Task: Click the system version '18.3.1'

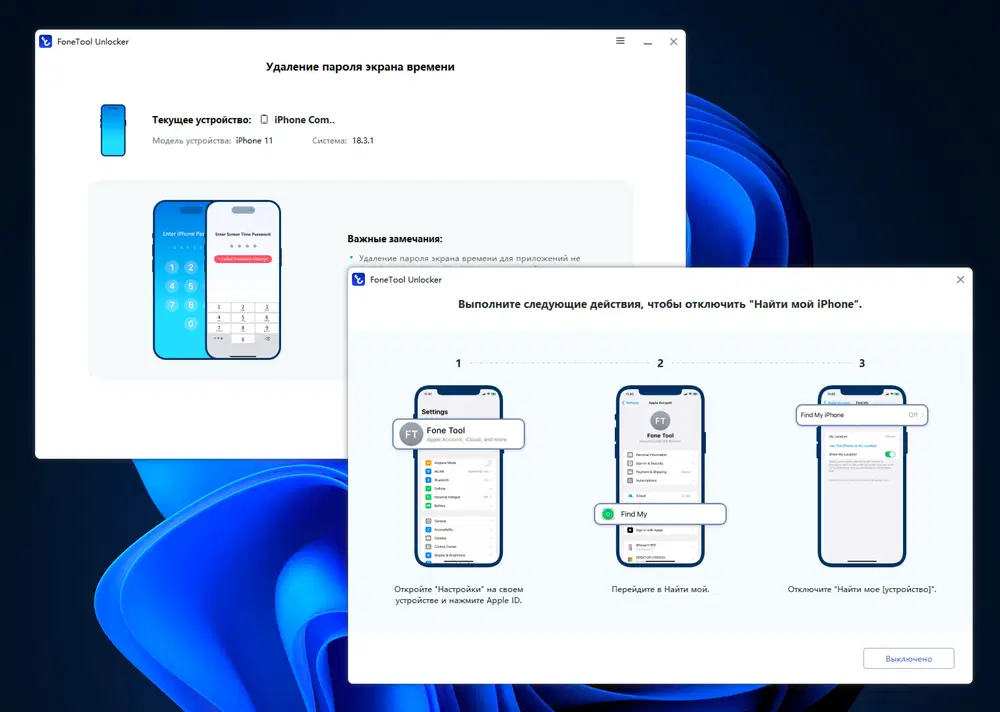Action: [362, 140]
